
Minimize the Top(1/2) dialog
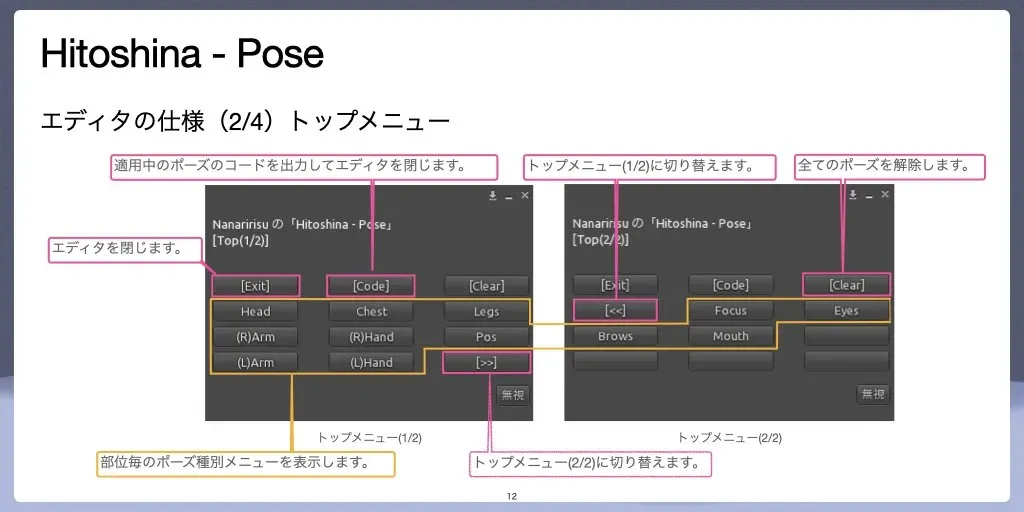click(509, 196)
